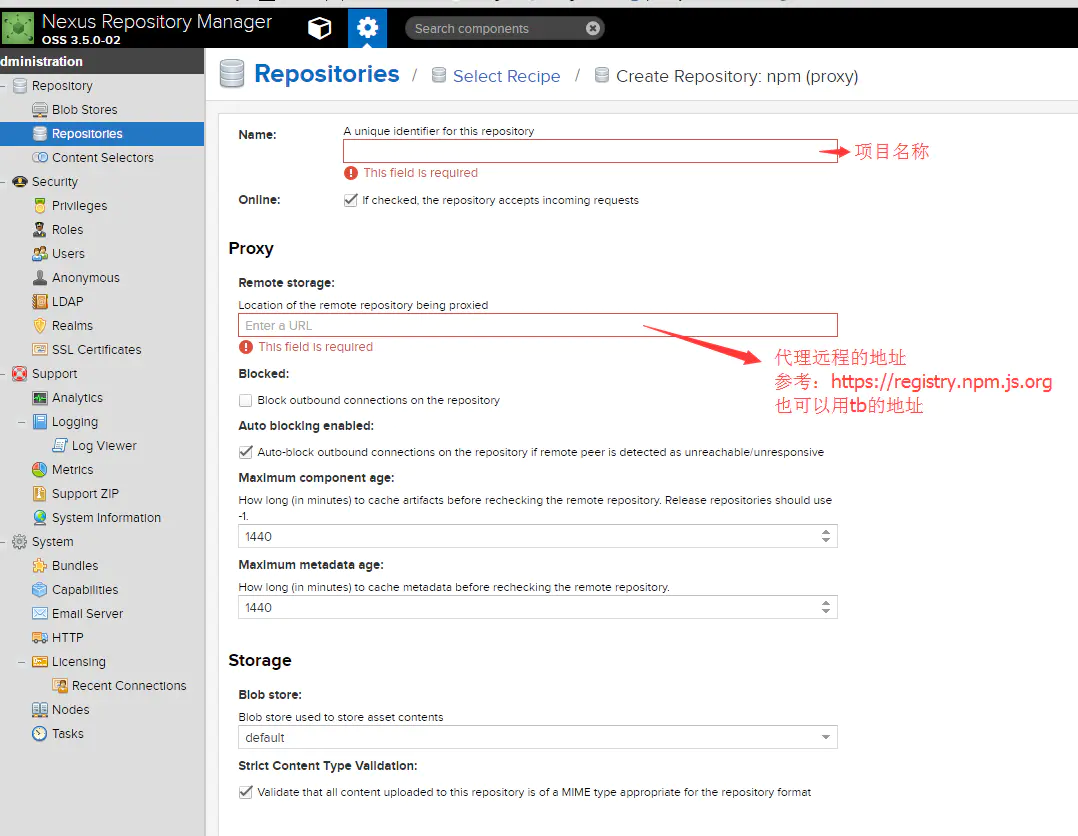
Task: Click the Remote storage URL field
Action: click(538, 325)
